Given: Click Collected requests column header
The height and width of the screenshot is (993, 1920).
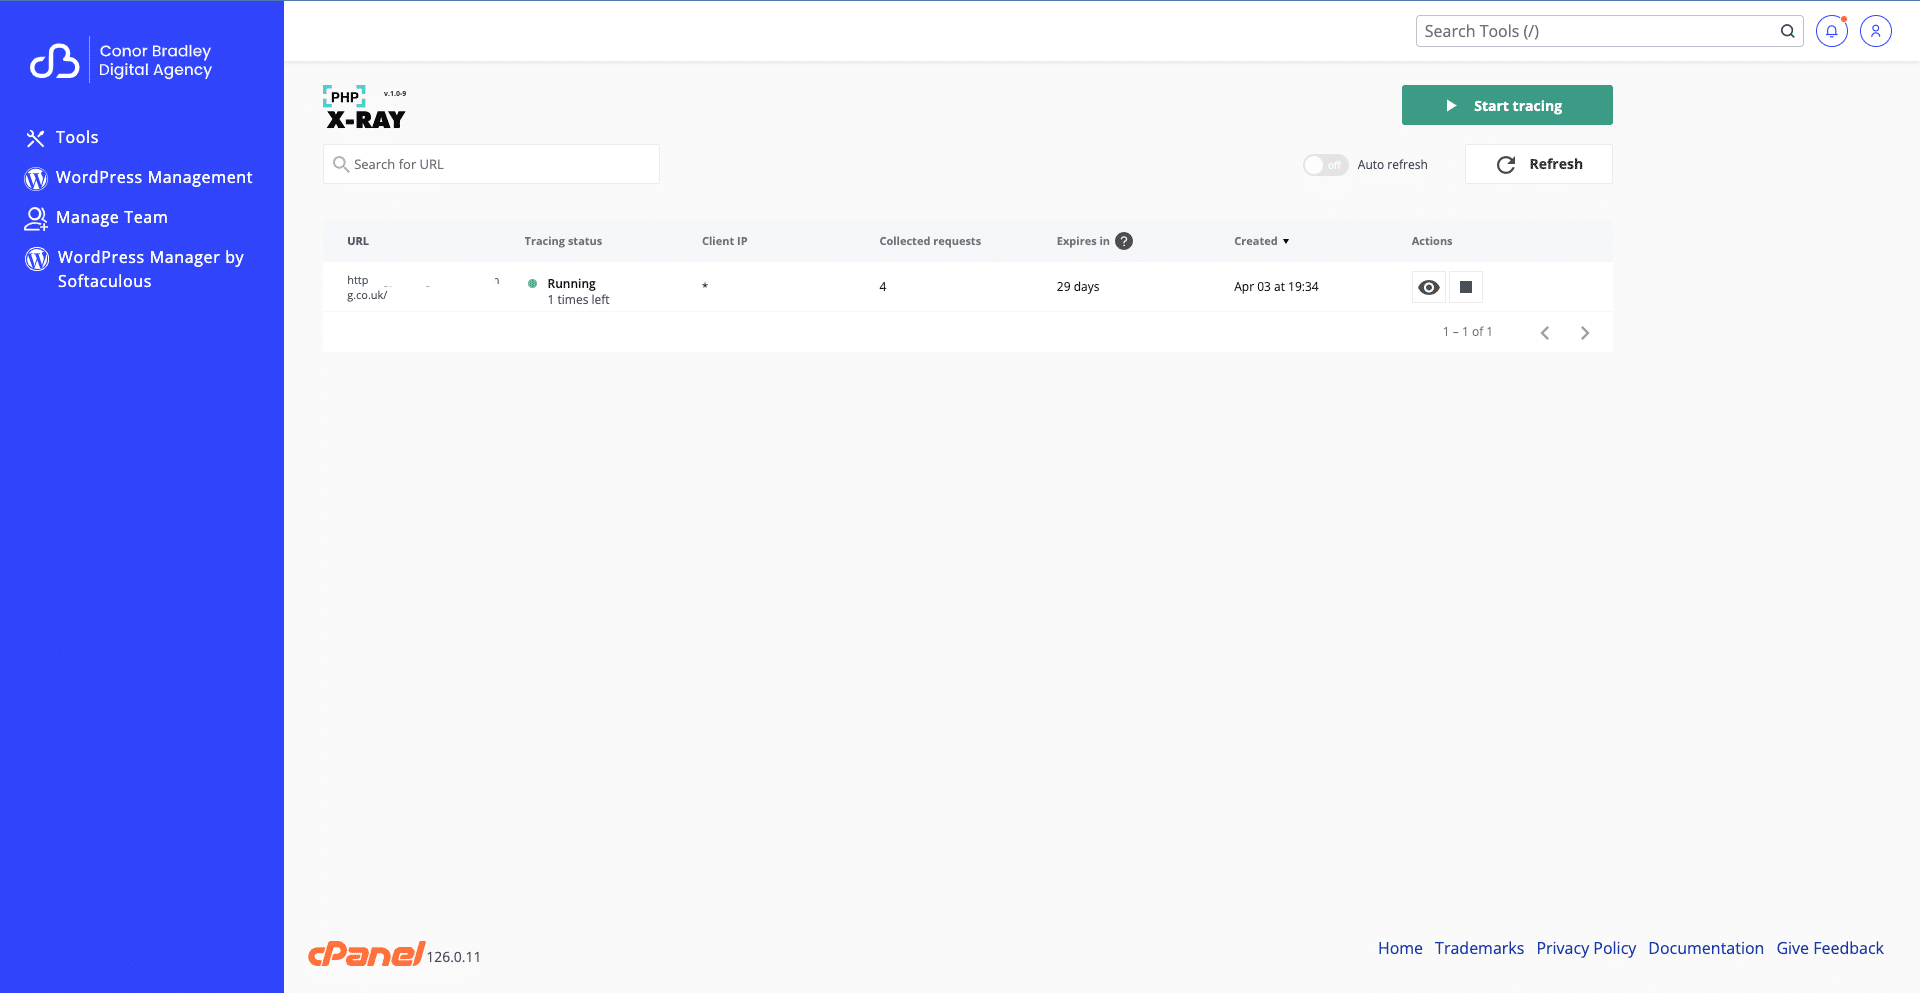Looking at the screenshot, I should pos(930,241).
